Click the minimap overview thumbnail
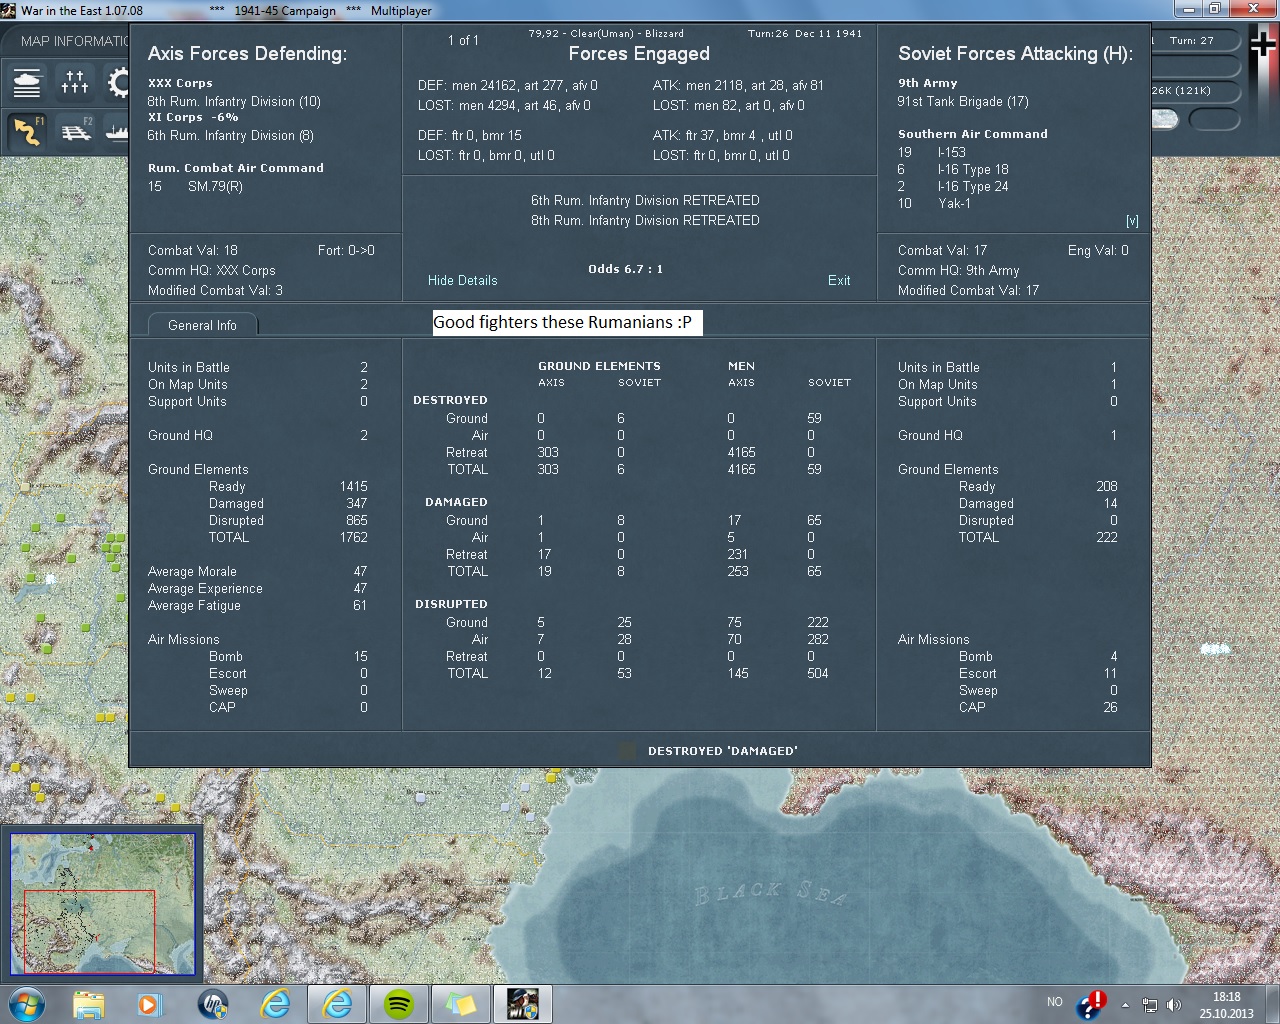The width and height of the screenshot is (1280, 1024). click(102, 905)
